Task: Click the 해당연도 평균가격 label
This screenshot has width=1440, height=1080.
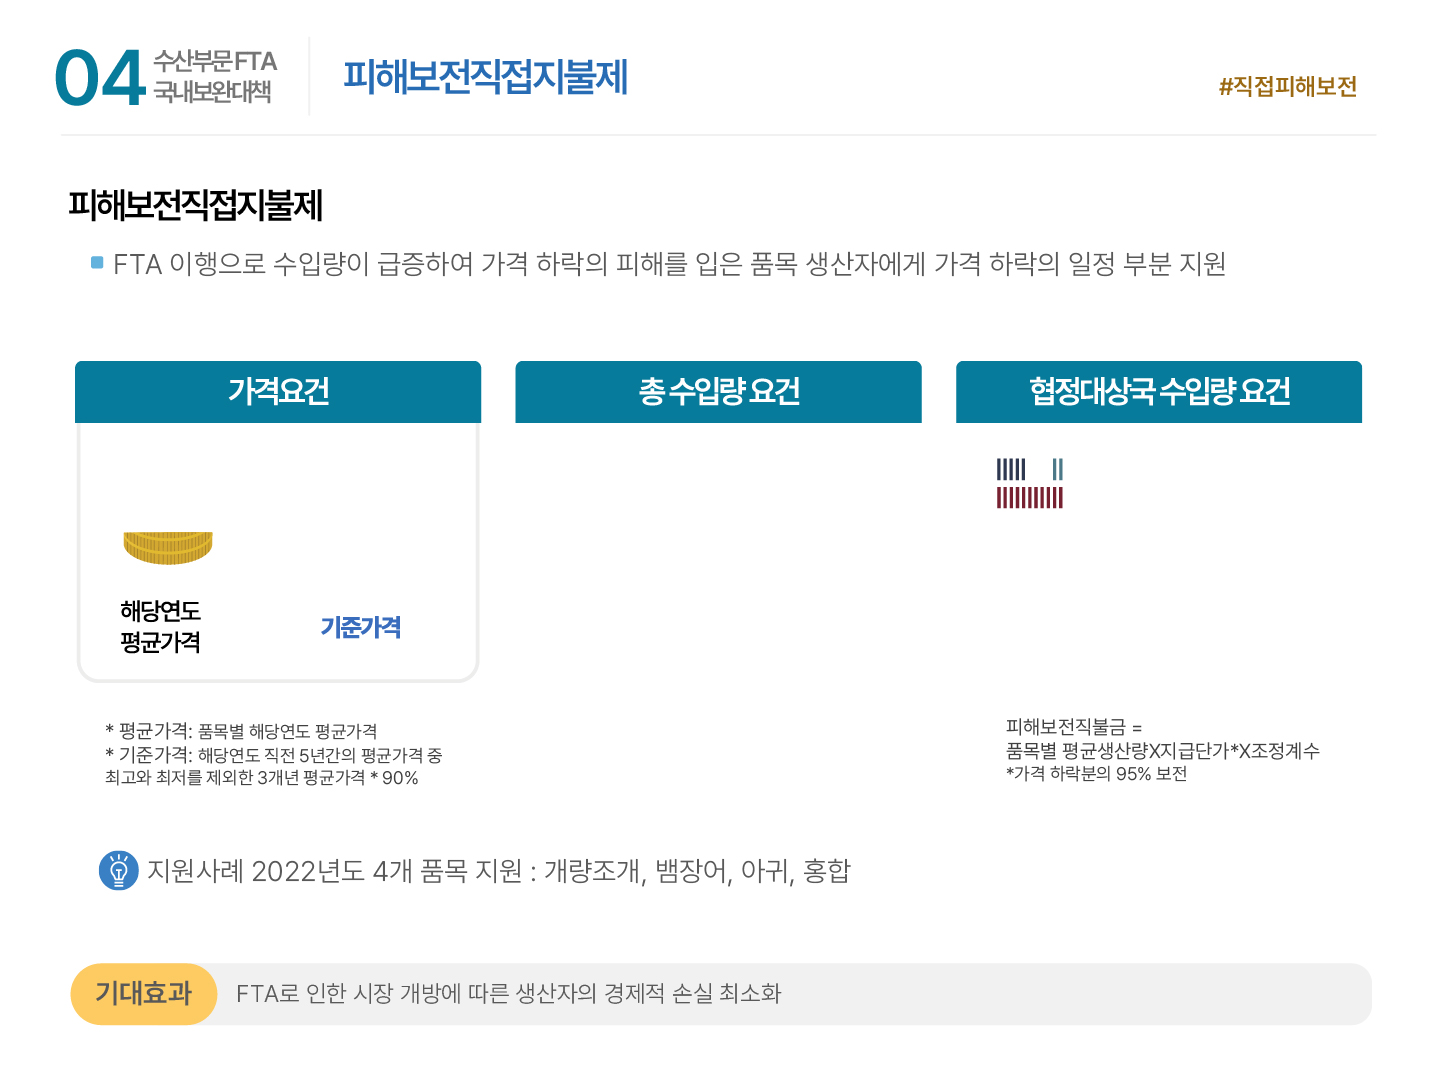Action: [161, 626]
